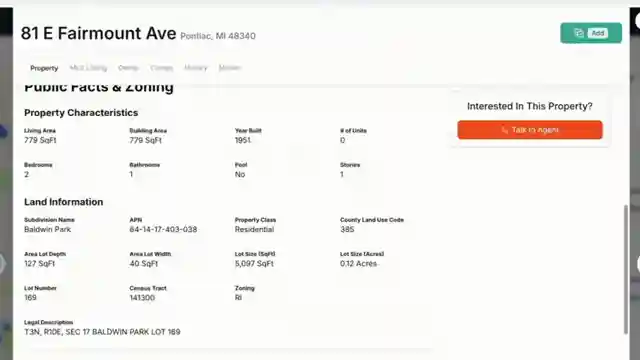Click the Lot Size value 5,097 SqFt

point(254,264)
